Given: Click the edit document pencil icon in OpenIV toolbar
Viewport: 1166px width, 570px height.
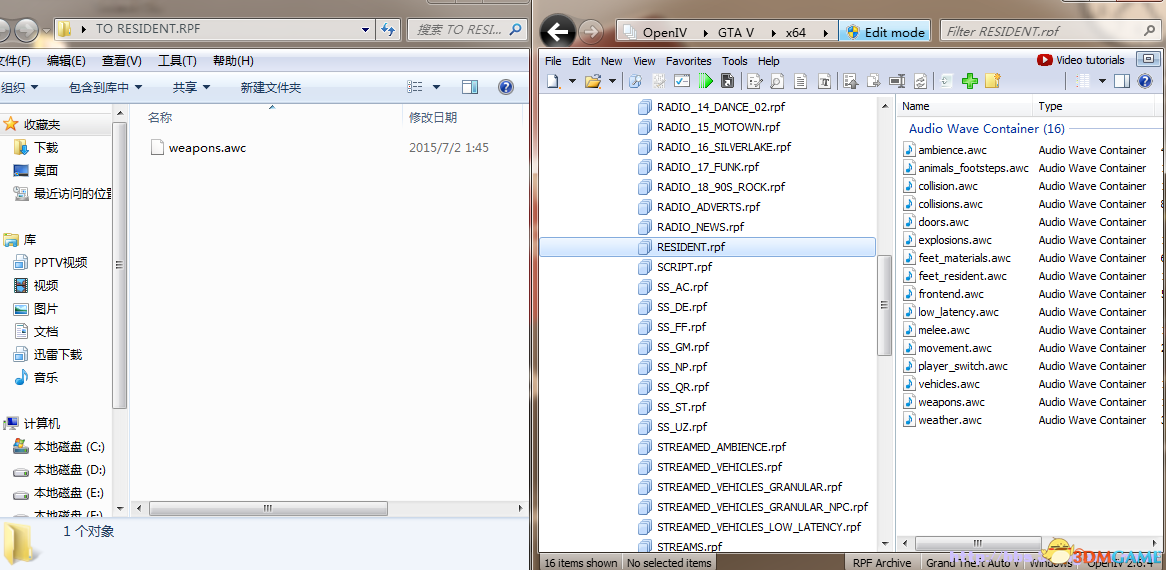Looking at the screenshot, I should click(756, 81).
